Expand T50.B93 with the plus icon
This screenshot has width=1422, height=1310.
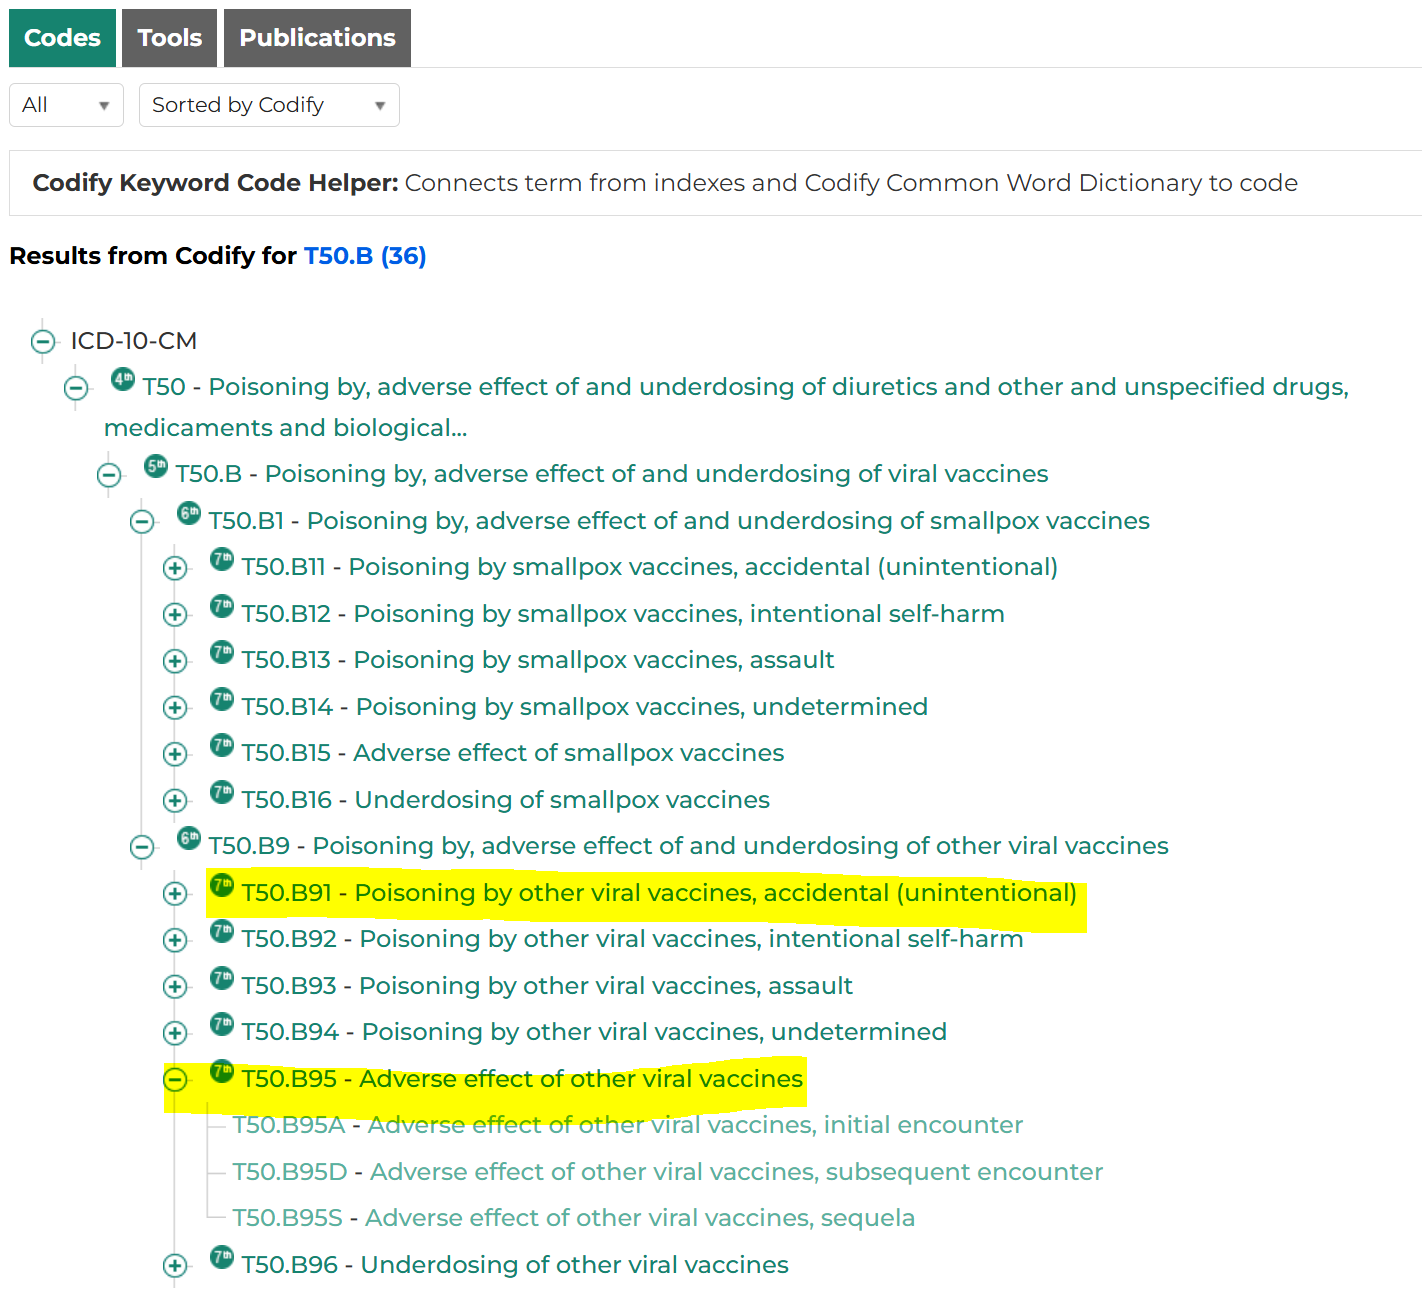click(x=175, y=986)
